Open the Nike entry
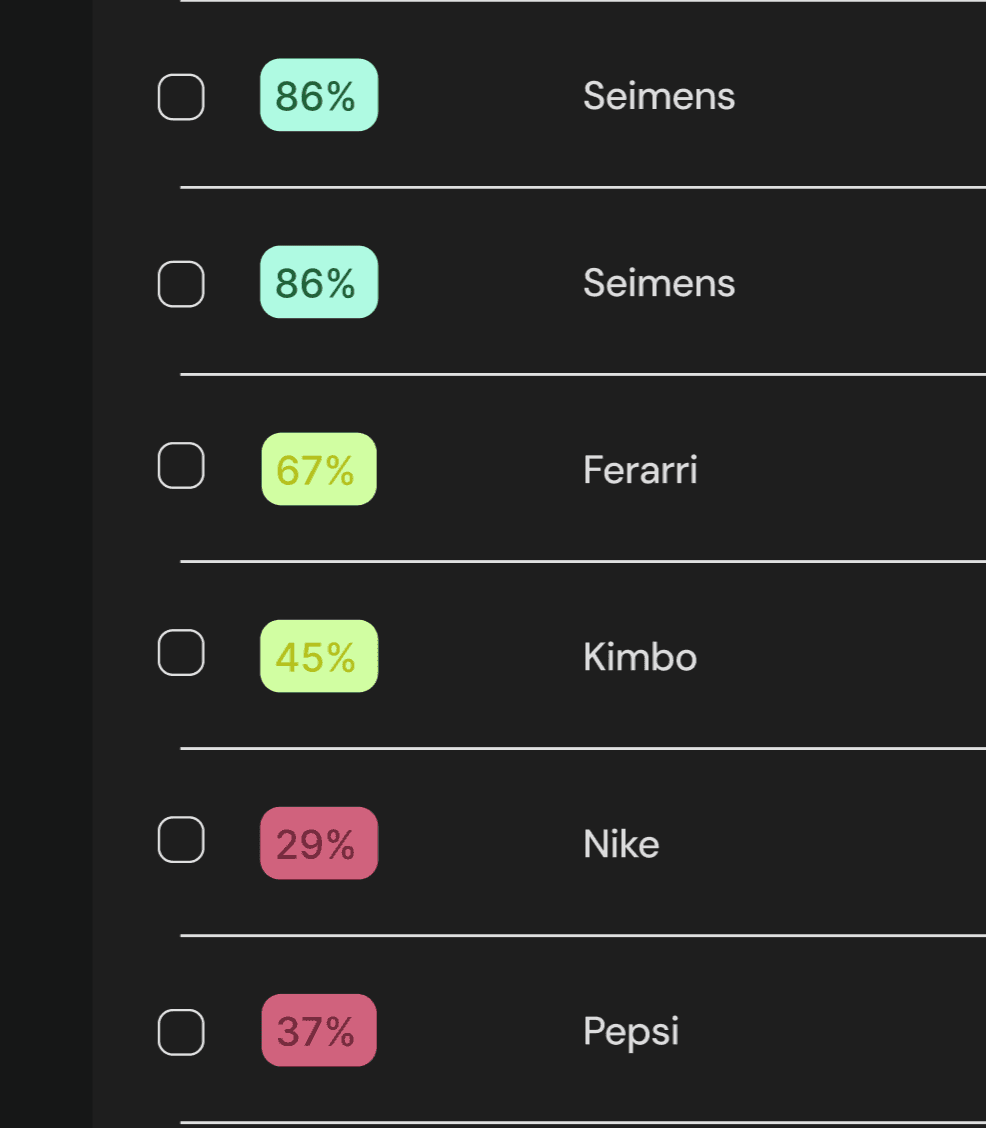 pyautogui.click(x=621, y=844)
